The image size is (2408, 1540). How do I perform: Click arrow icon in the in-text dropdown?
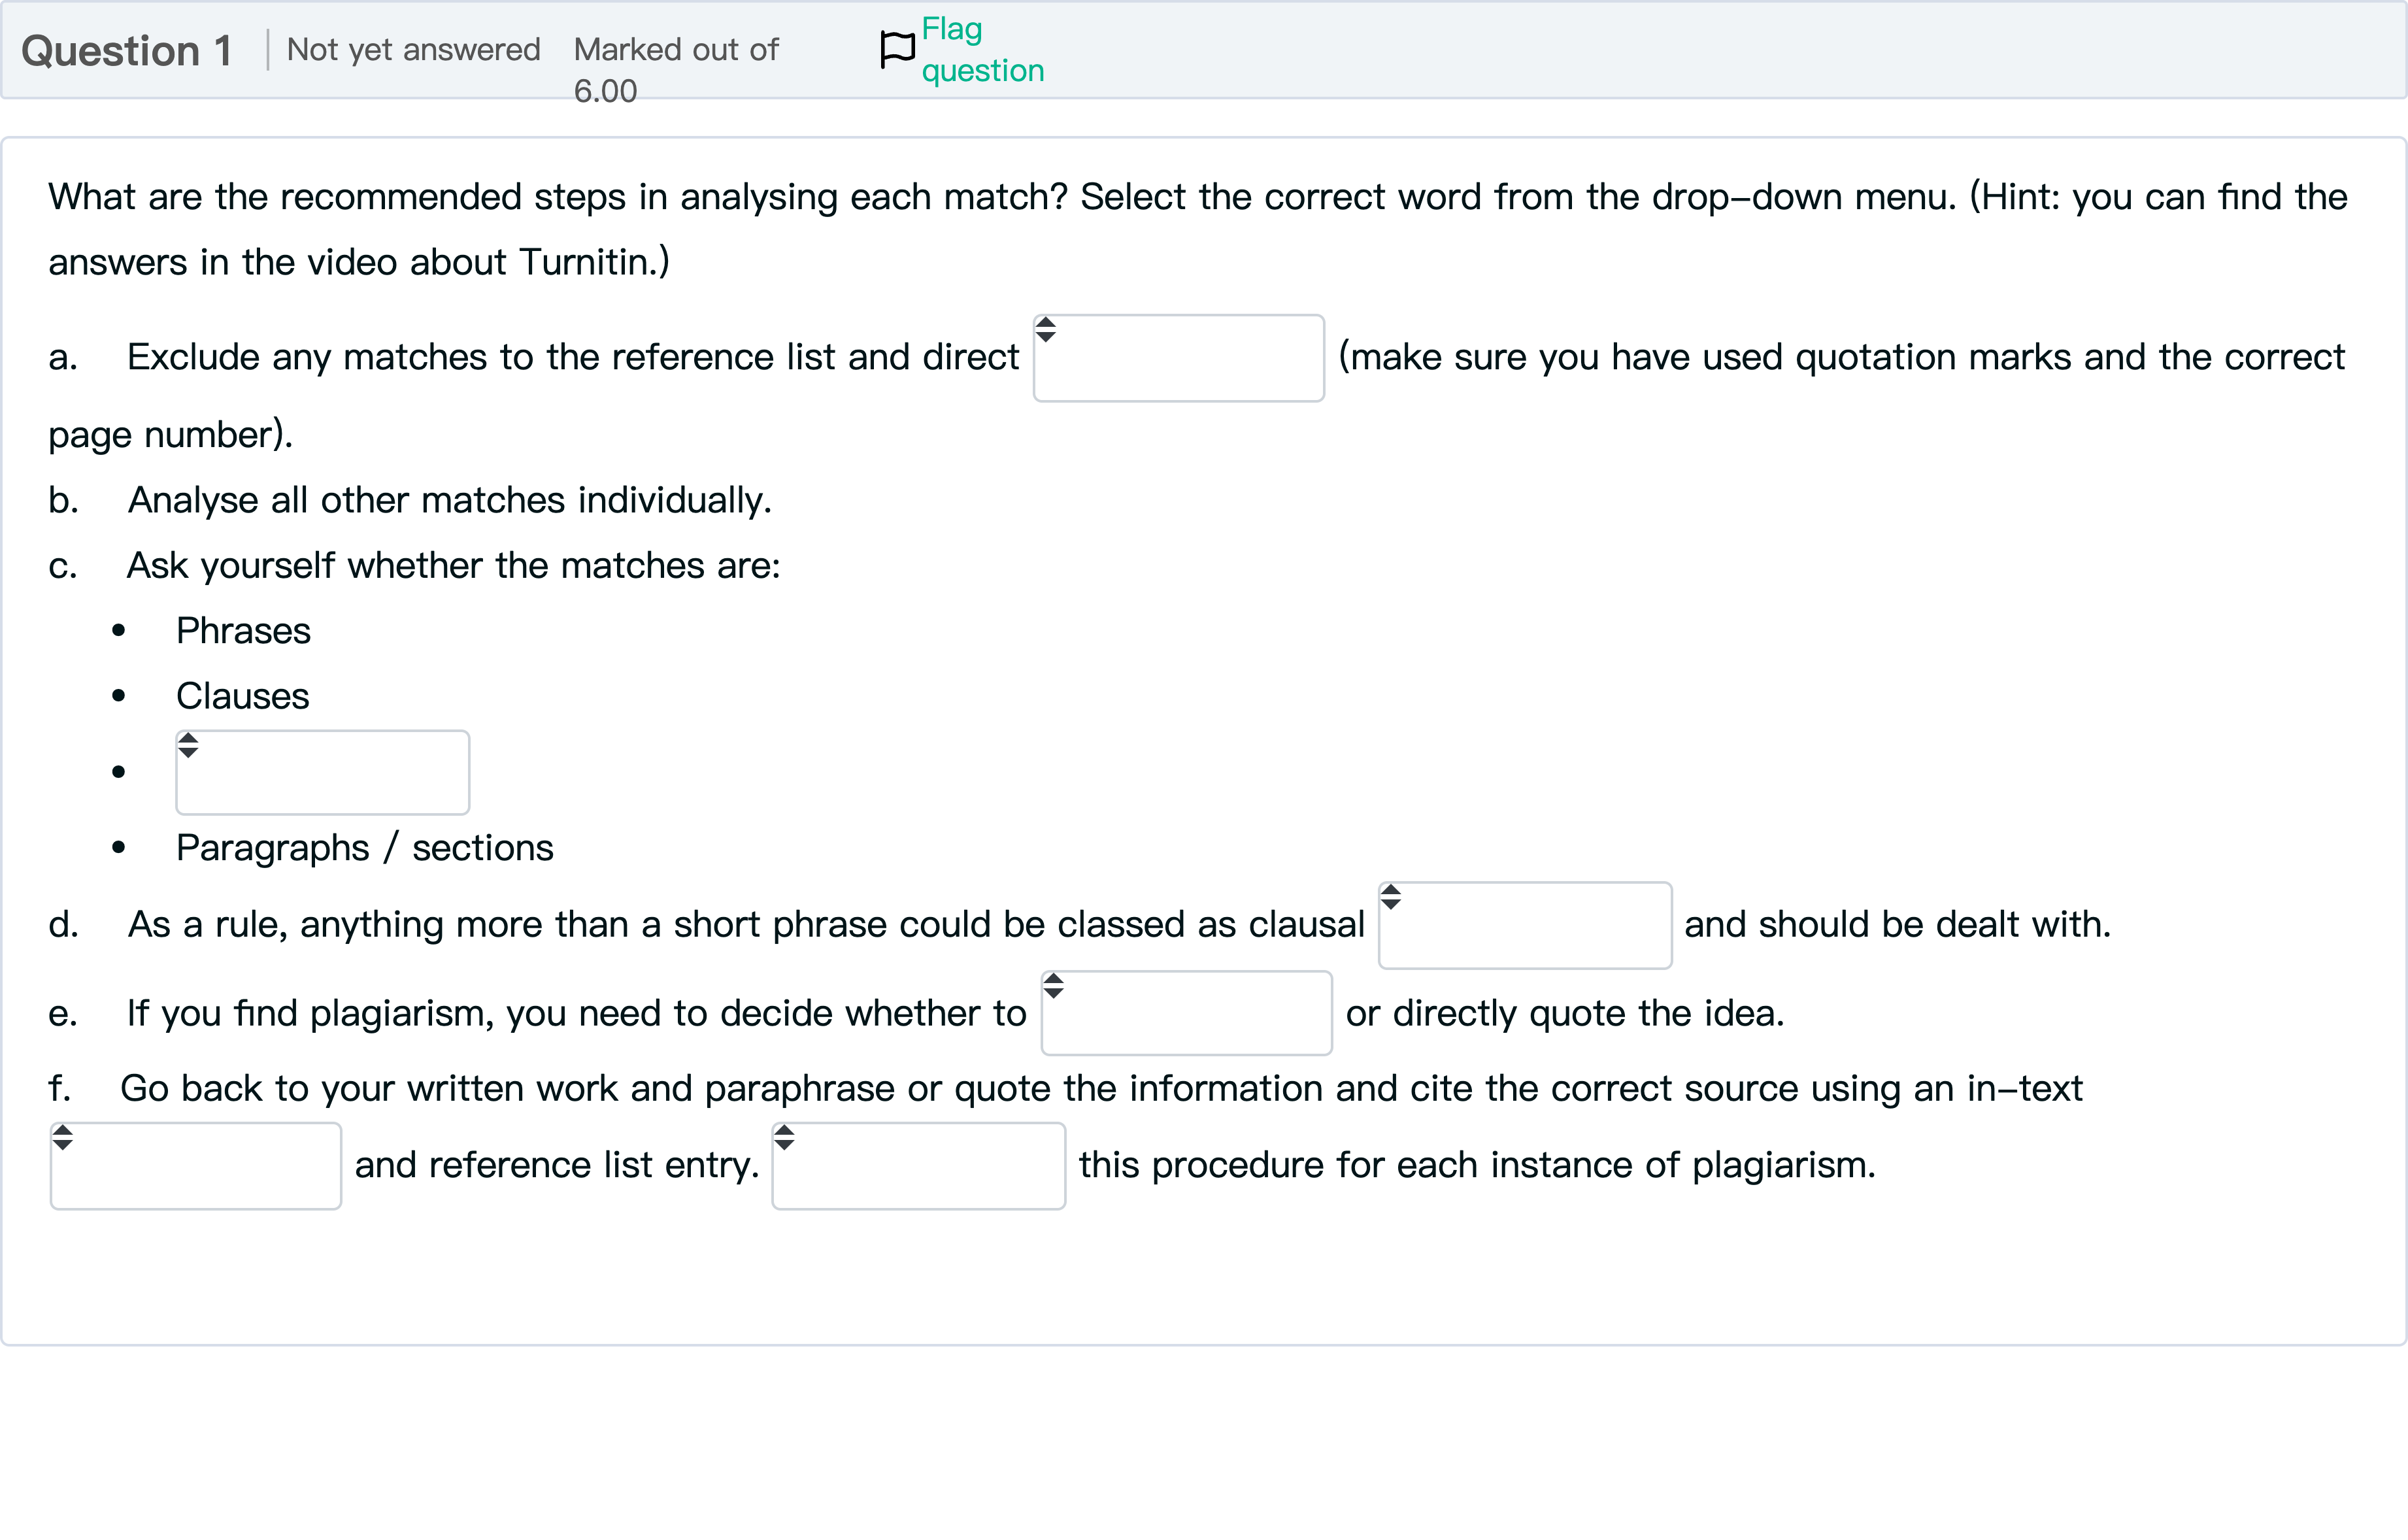click(x=62, y=1137)
